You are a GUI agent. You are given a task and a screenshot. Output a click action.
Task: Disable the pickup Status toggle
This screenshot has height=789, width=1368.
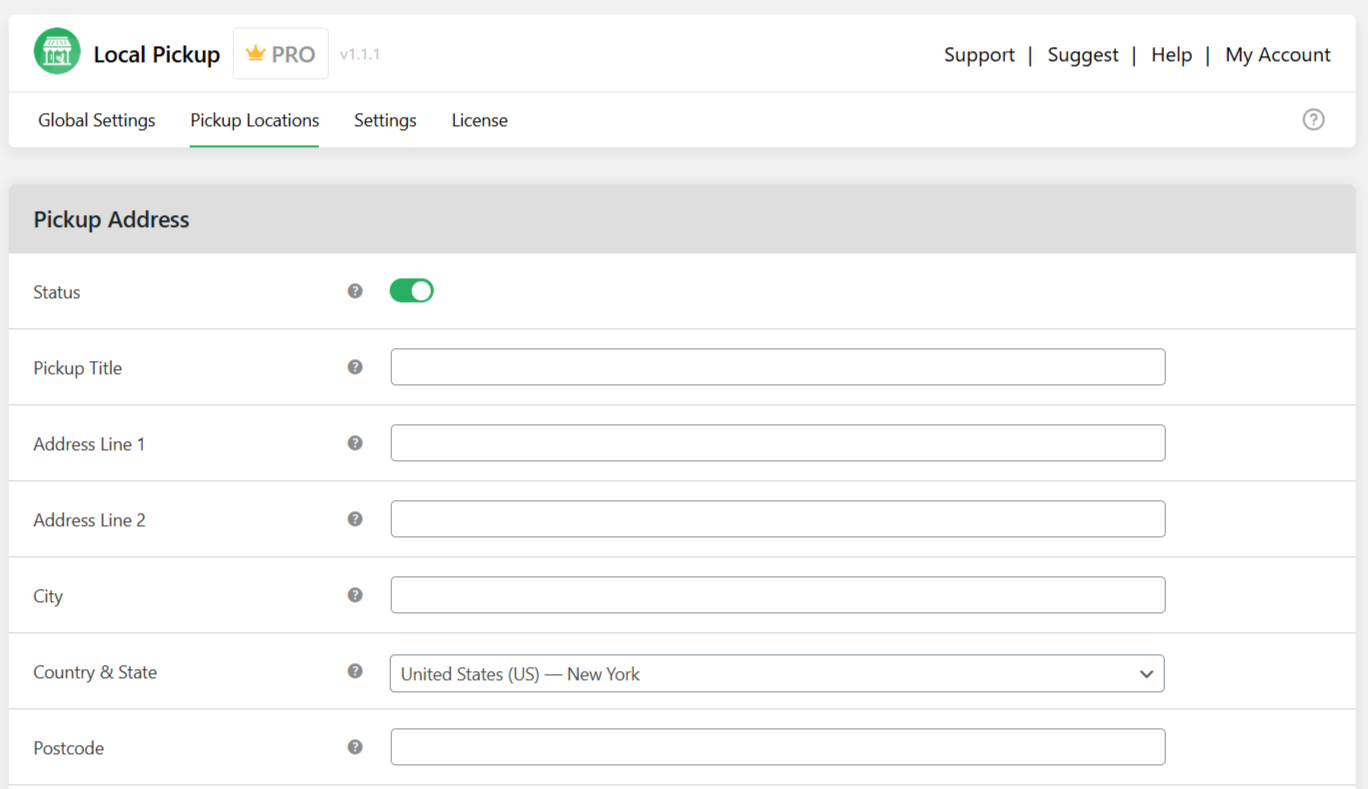(411, 291)
